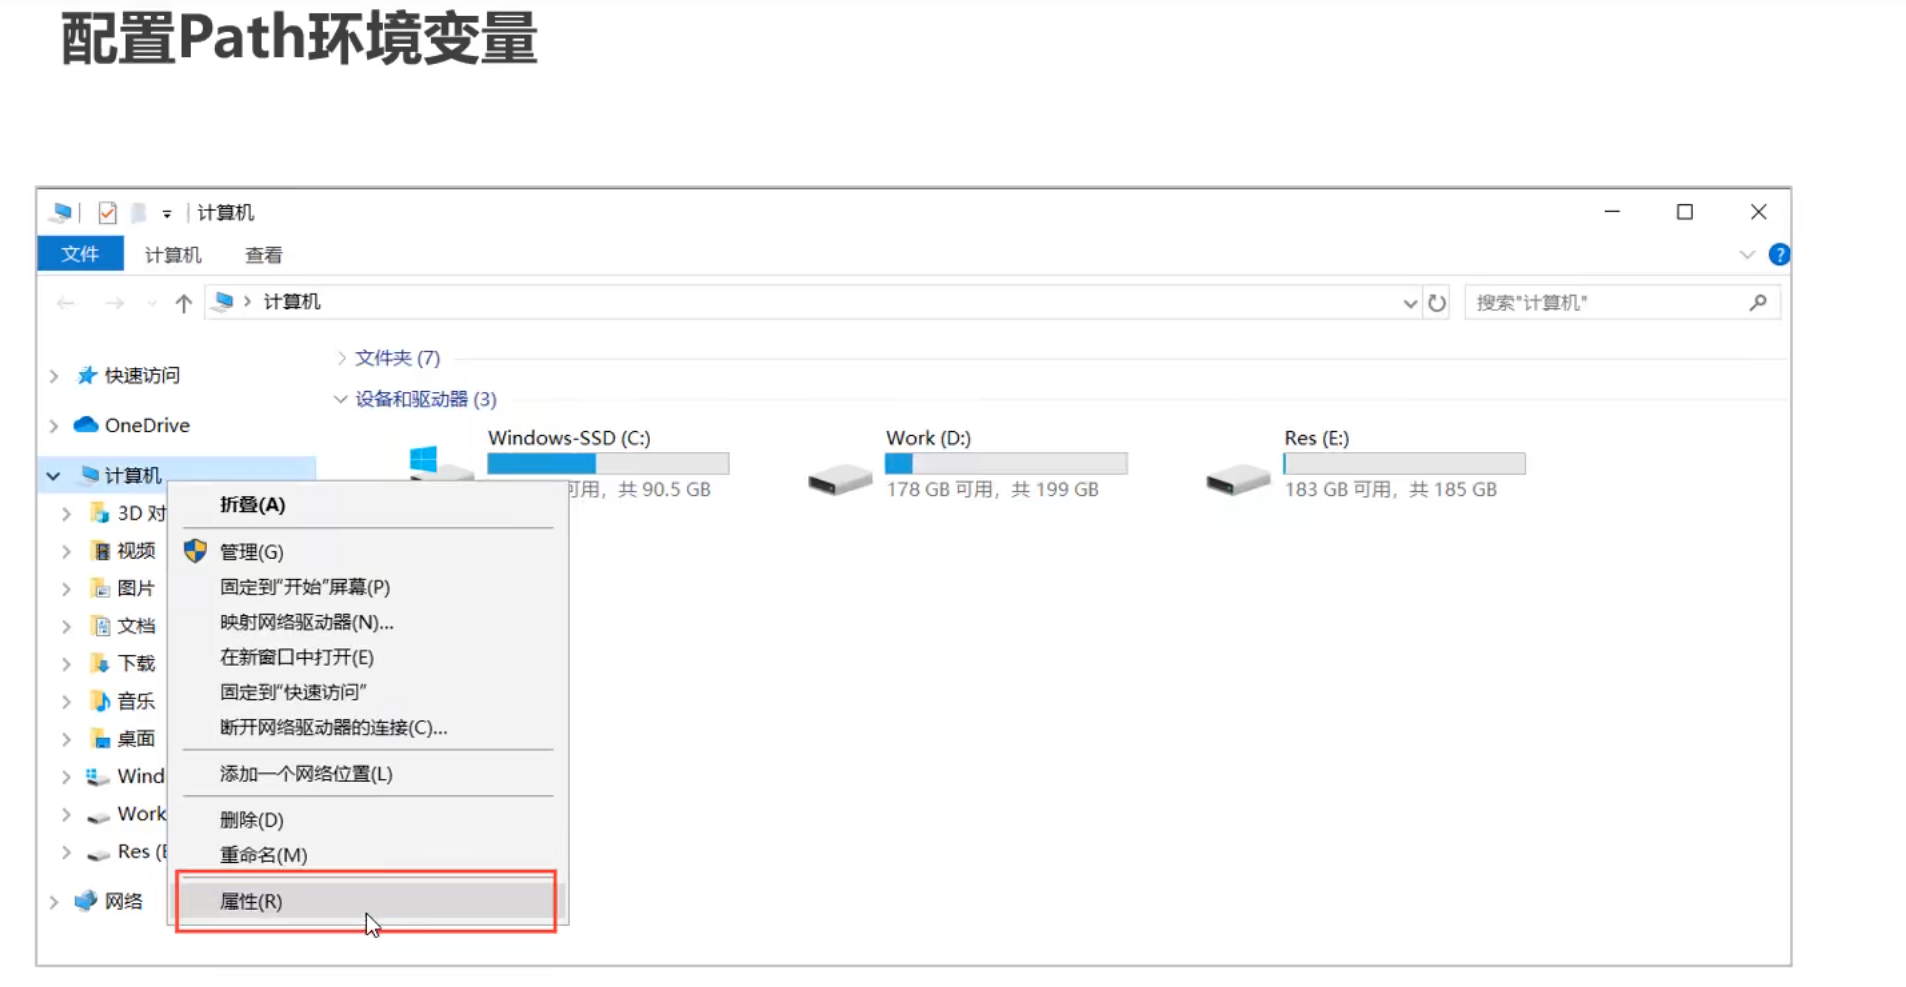Choose 在新窗口中打开(E) in context menu

pos(368,657)
